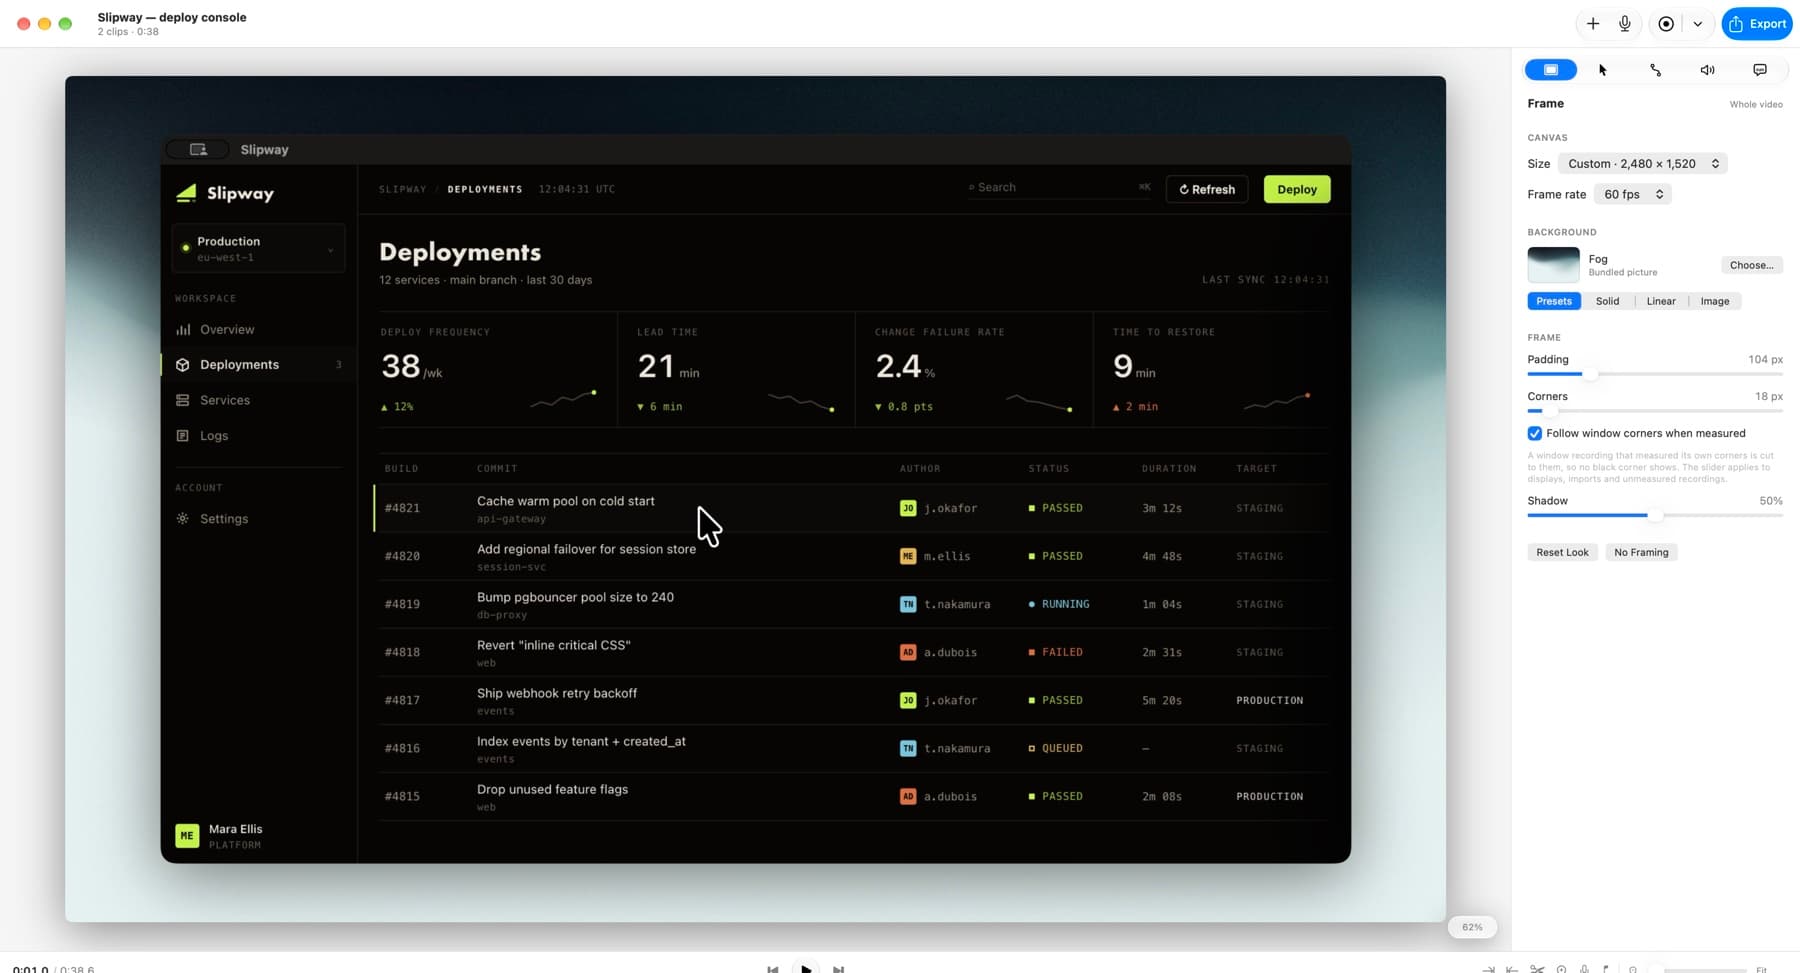Click the Slipway logo icon in the preview sidebar
This screenshot has width=1800, height=973.
(x=186, y=193)
